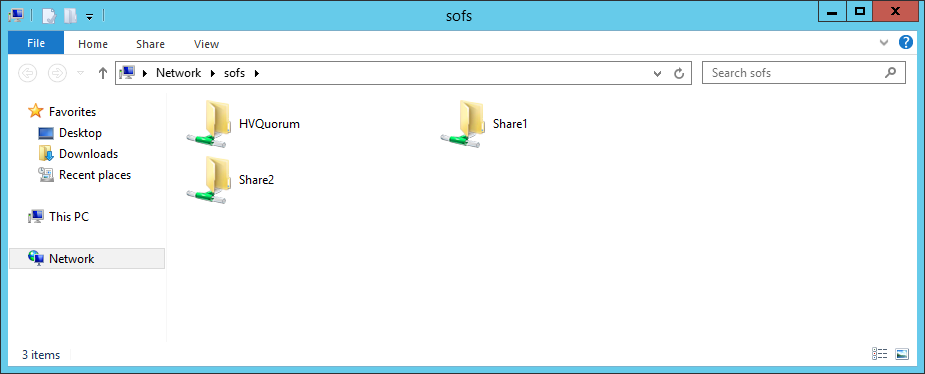Select the Share1 network folder icon
Viewport: 925px width, 374px height.
pyautogui.click(x=462, y=124)
